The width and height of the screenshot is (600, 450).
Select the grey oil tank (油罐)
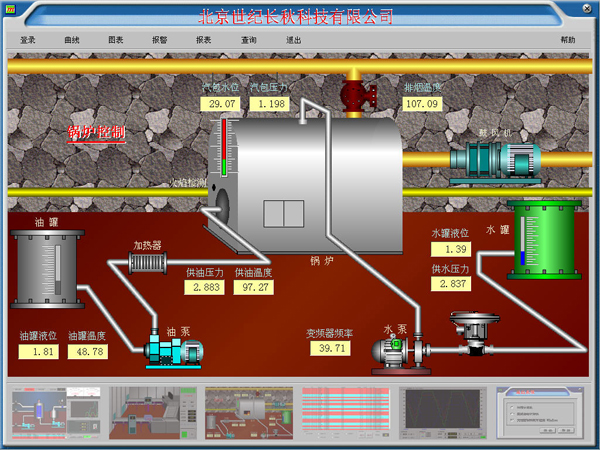point(47,268)
